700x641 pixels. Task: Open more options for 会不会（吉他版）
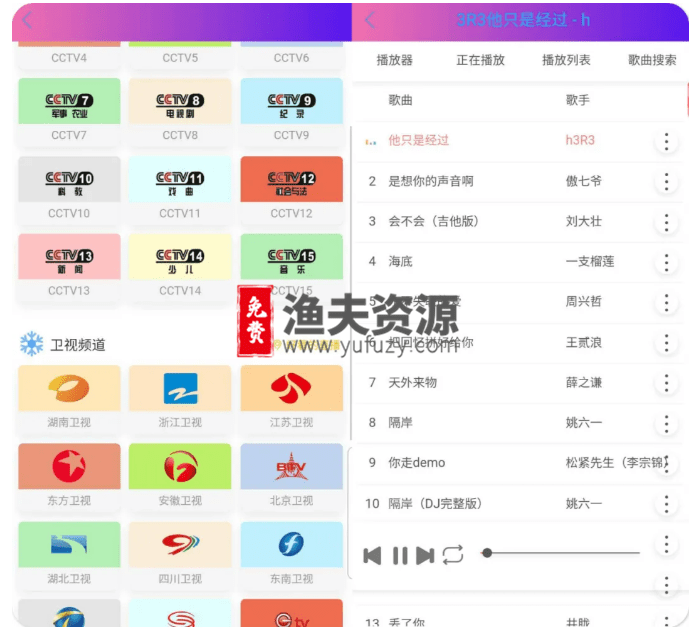(x=667, y=222)
